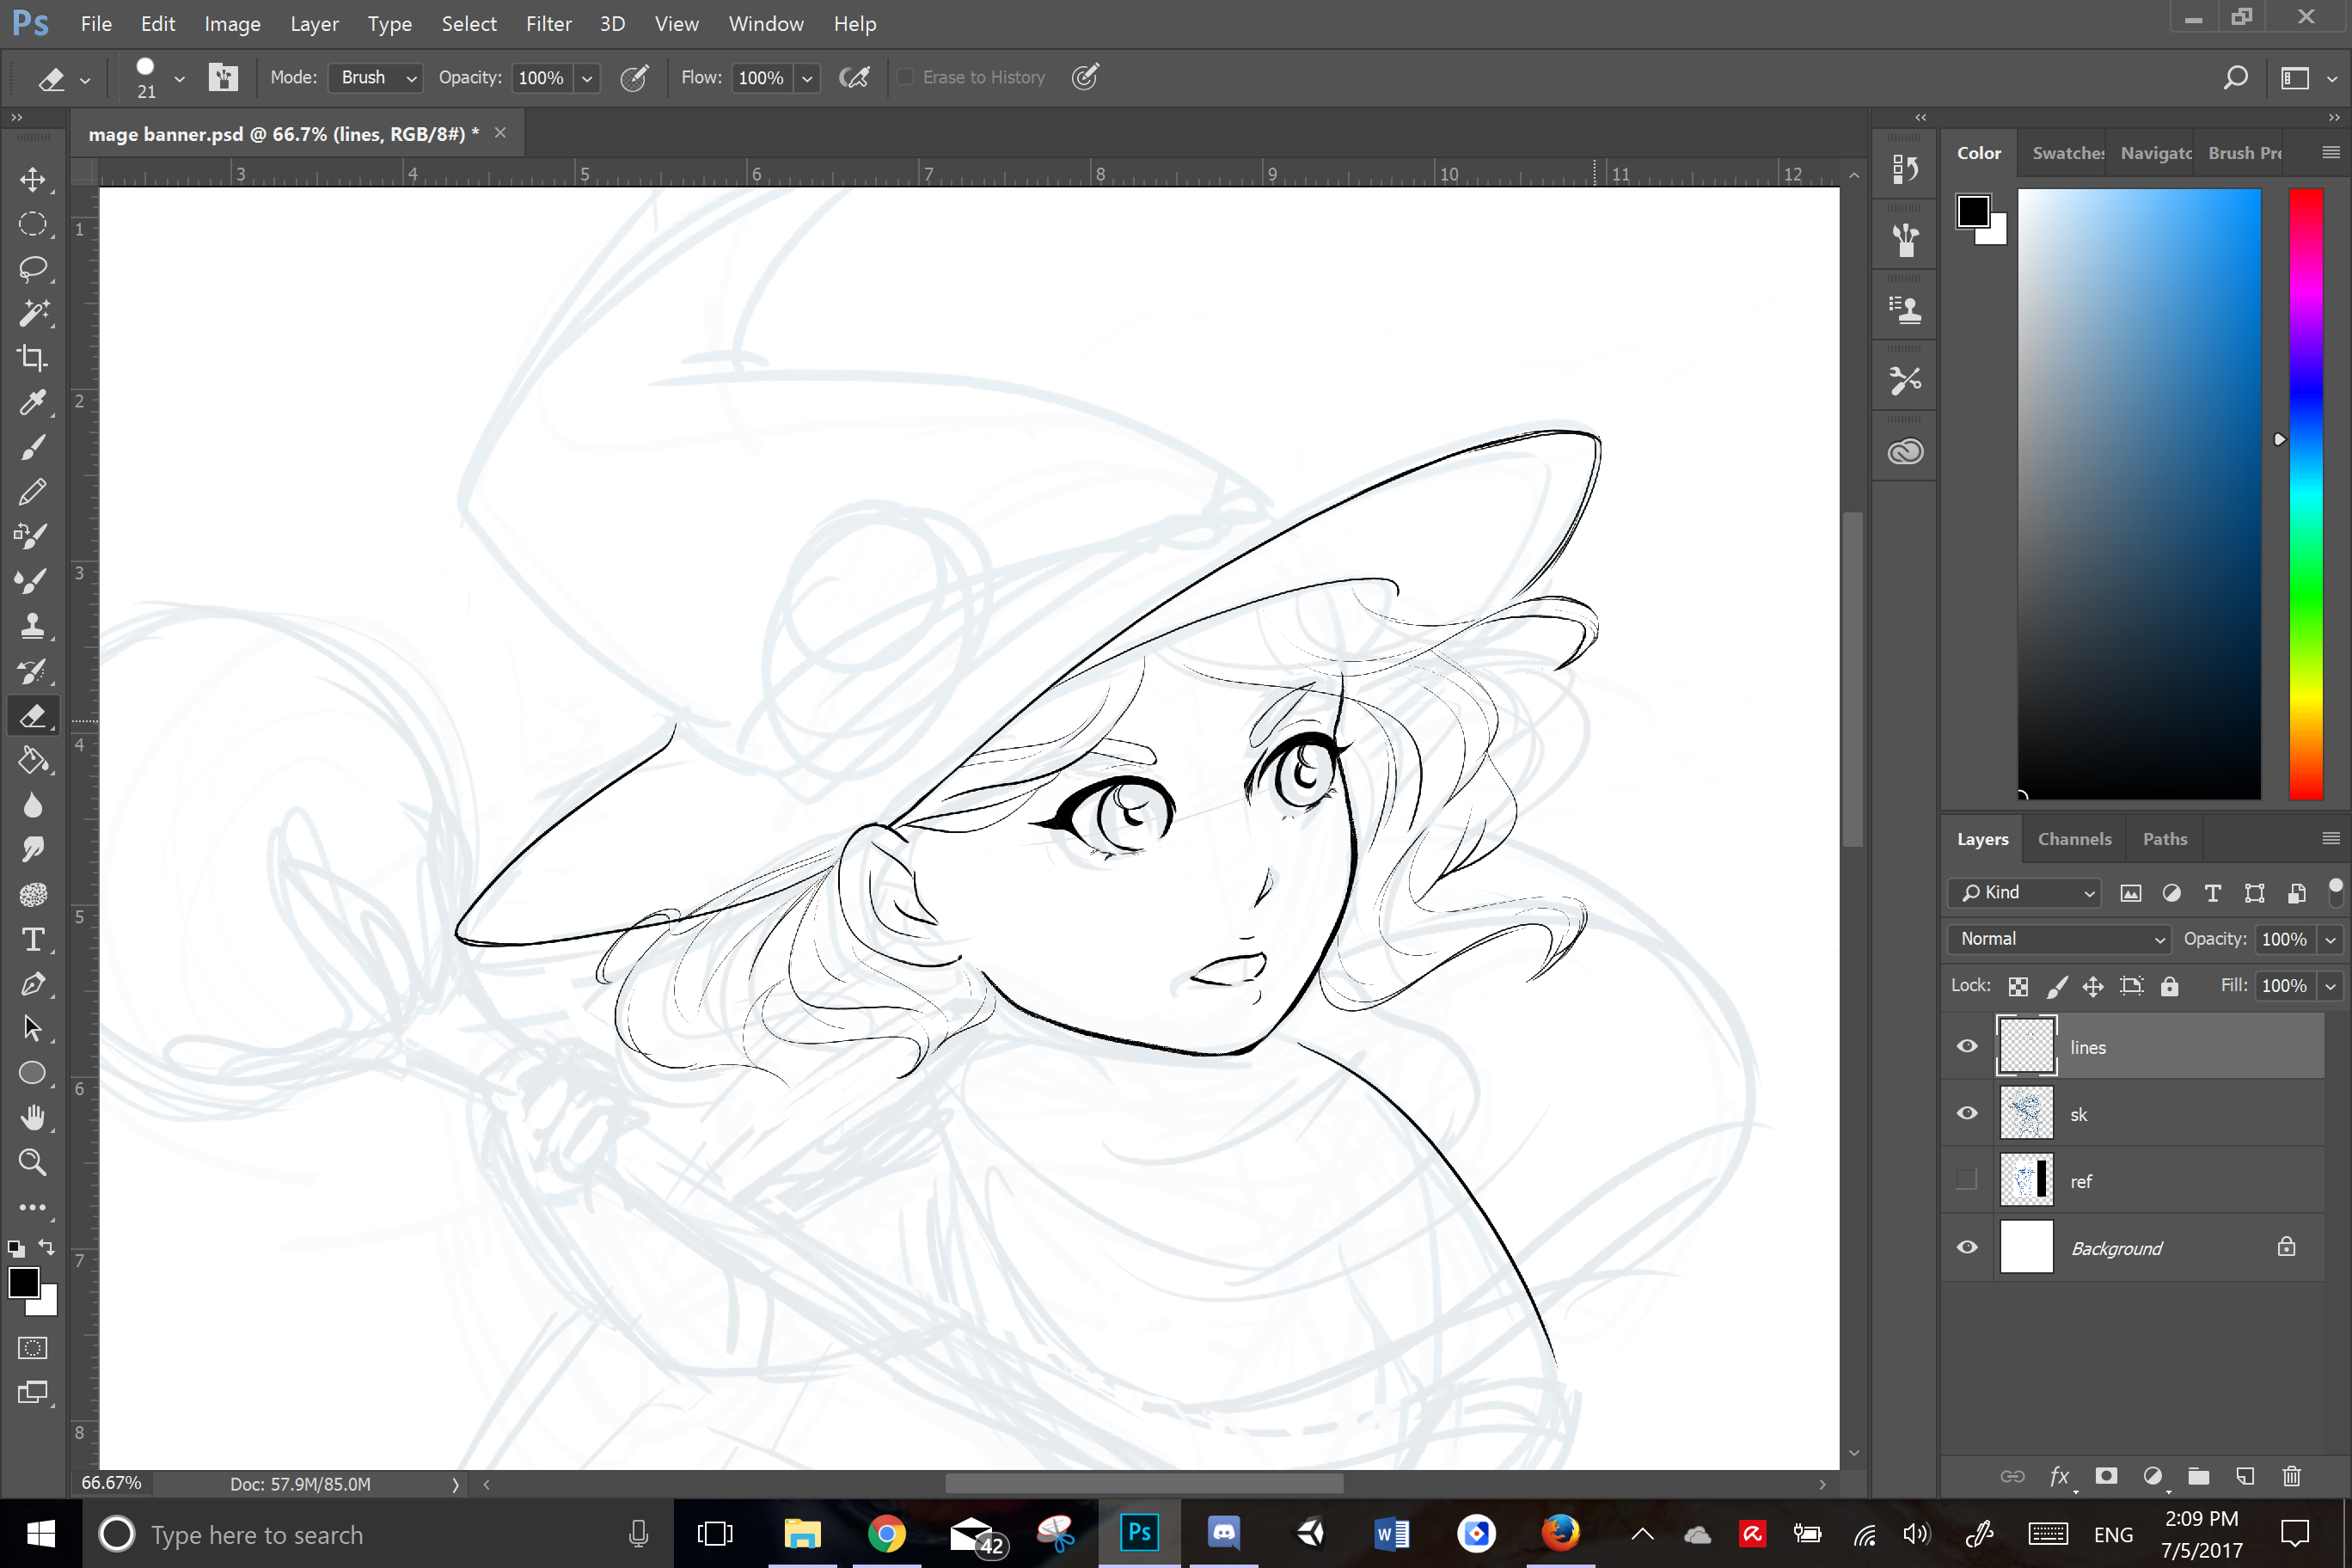
Task: Hide the Background layer
Action: [1967, 1247]
